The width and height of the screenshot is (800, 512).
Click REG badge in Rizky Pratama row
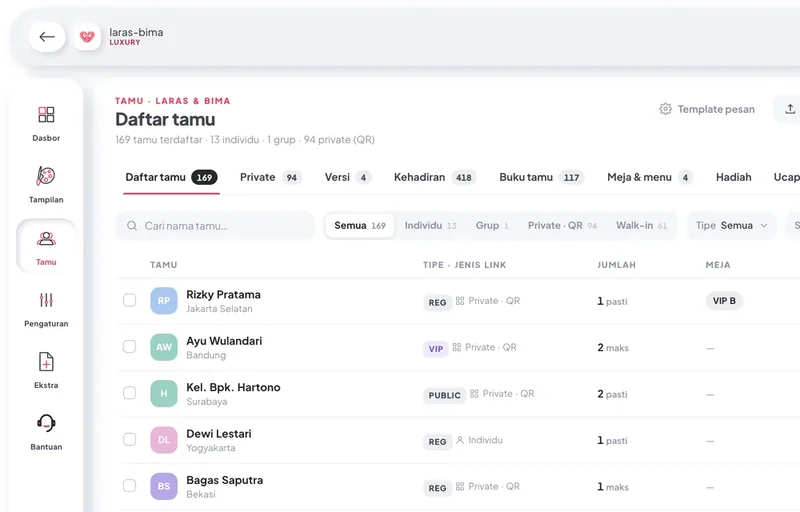pyautogui.click(x=437, y=302)
